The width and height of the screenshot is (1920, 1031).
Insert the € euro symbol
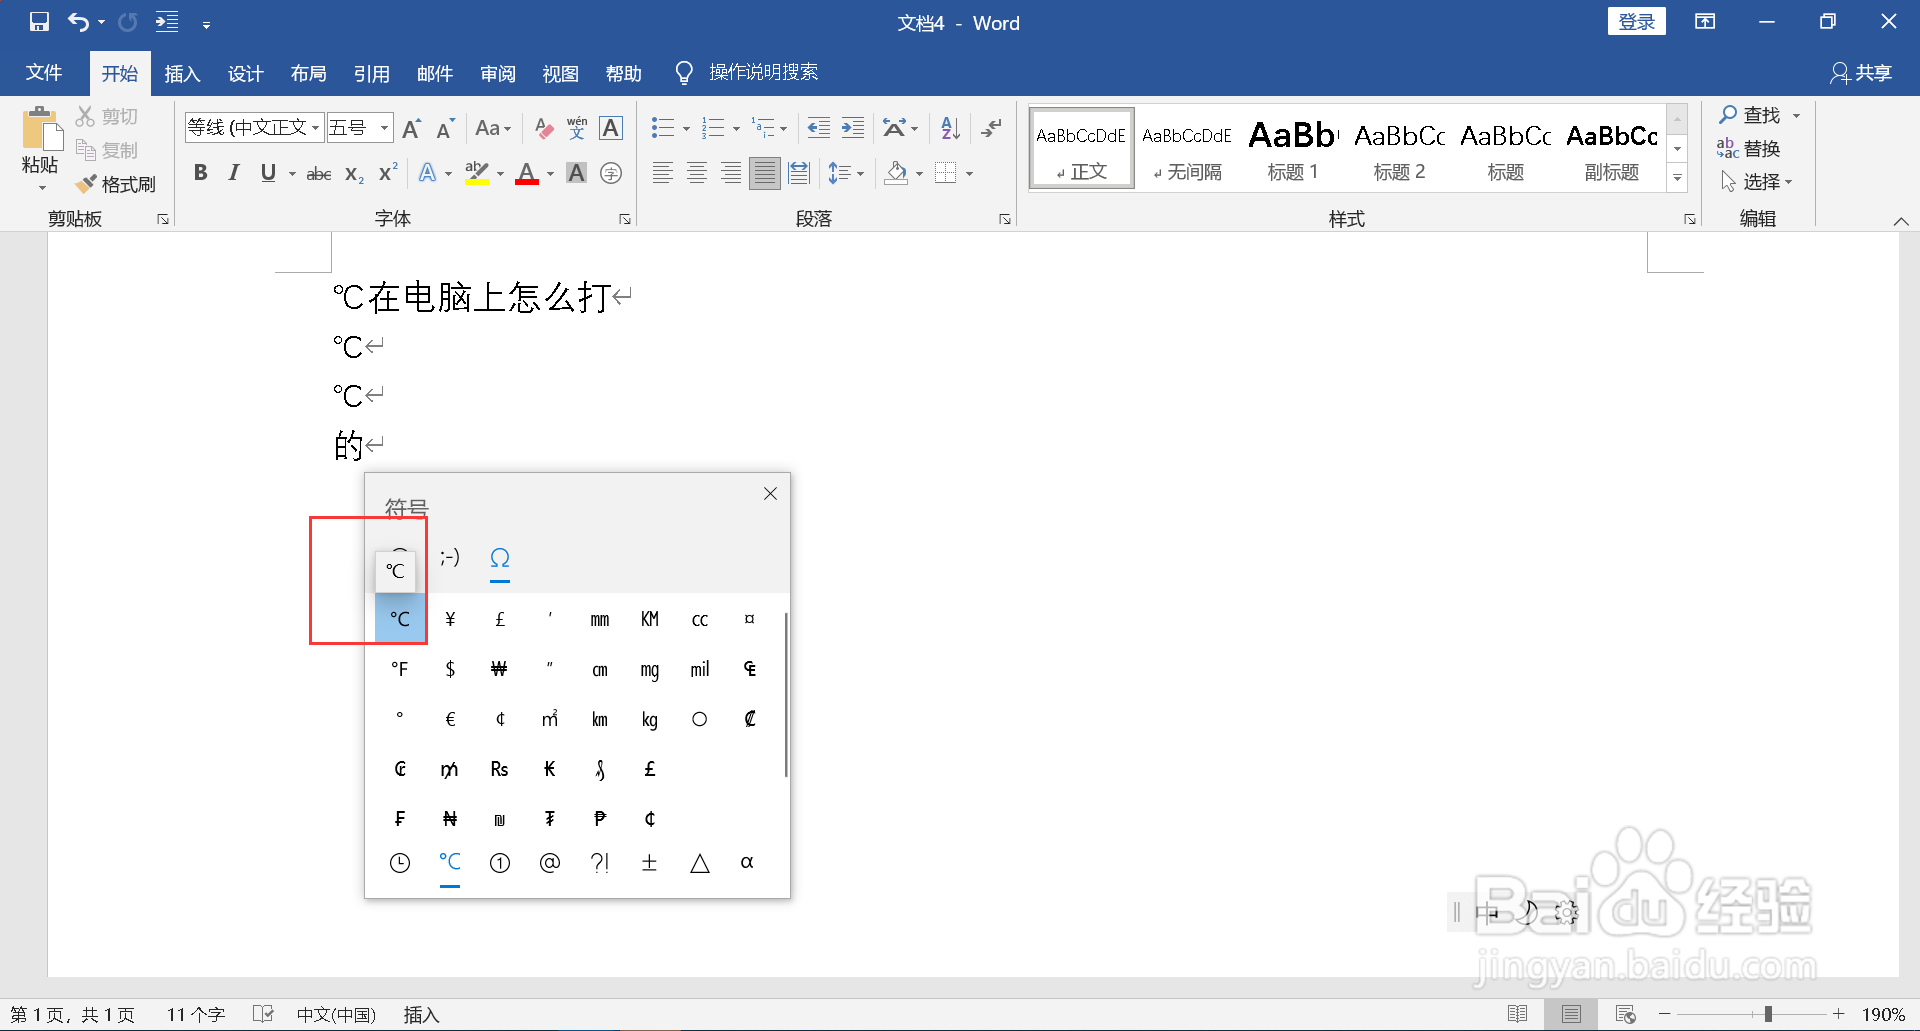450,719
